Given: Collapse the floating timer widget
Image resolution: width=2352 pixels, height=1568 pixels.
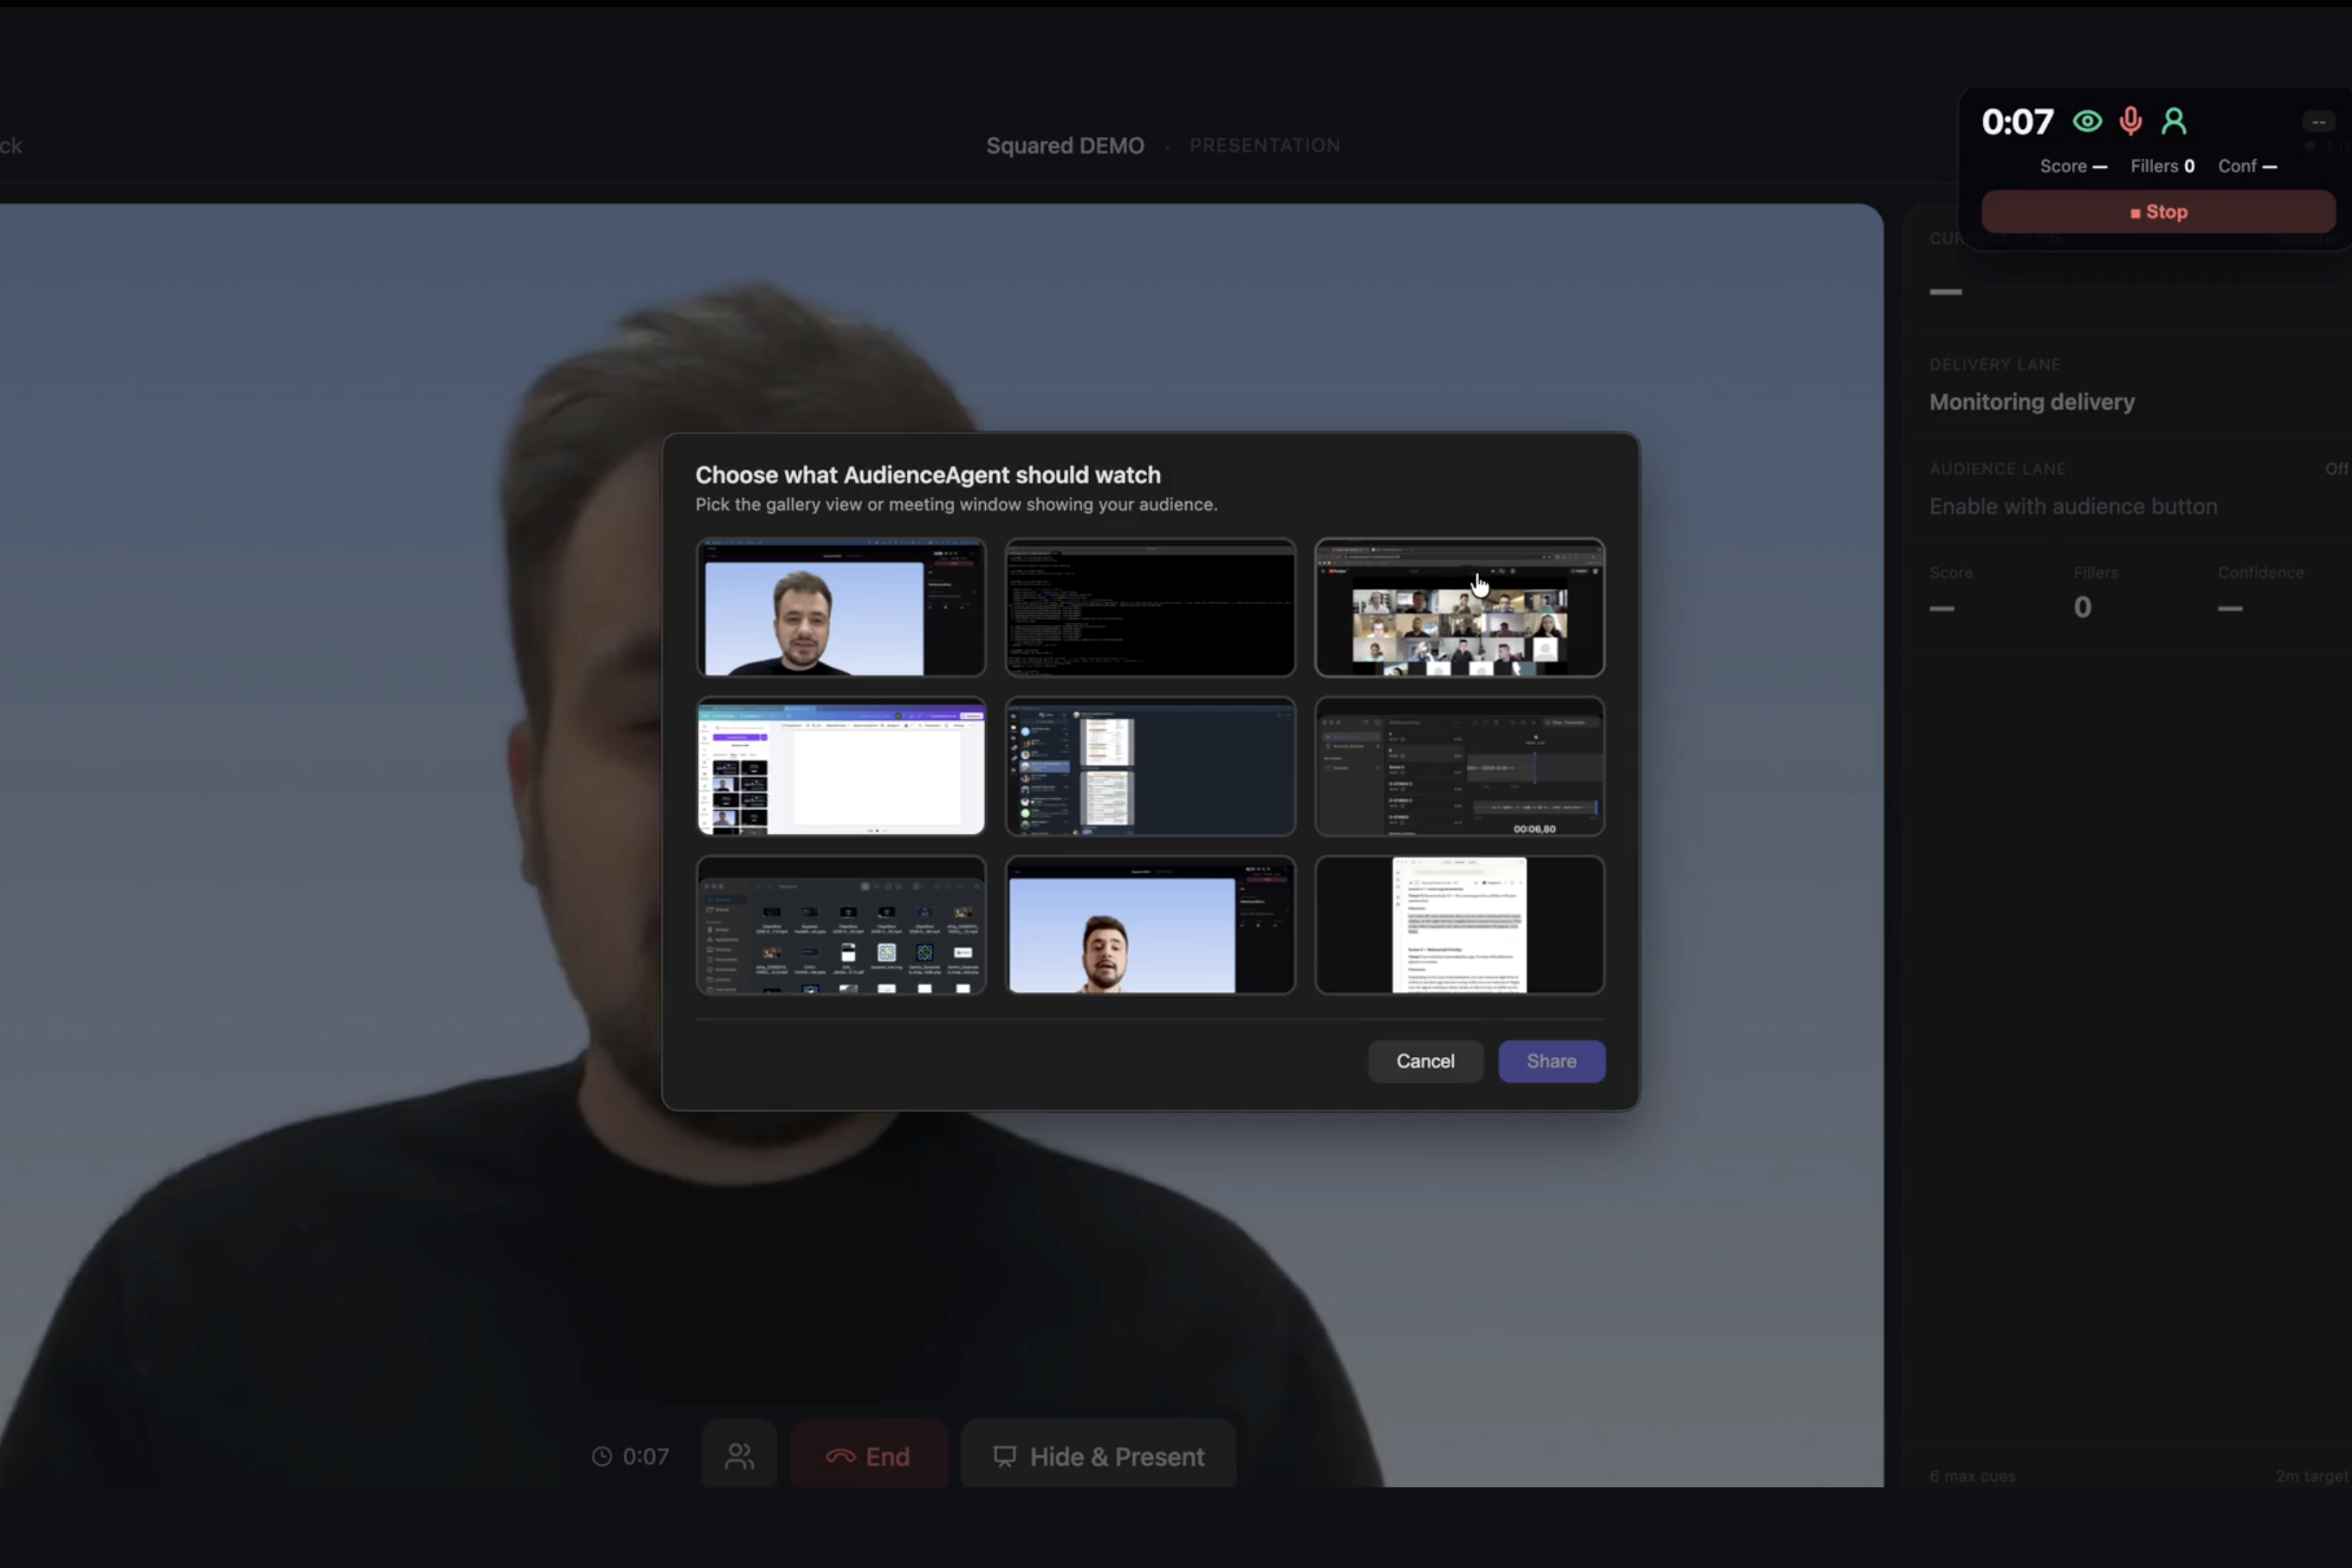Looking at the screenshot, I should pyautogui.click(x=2318, y=121).
